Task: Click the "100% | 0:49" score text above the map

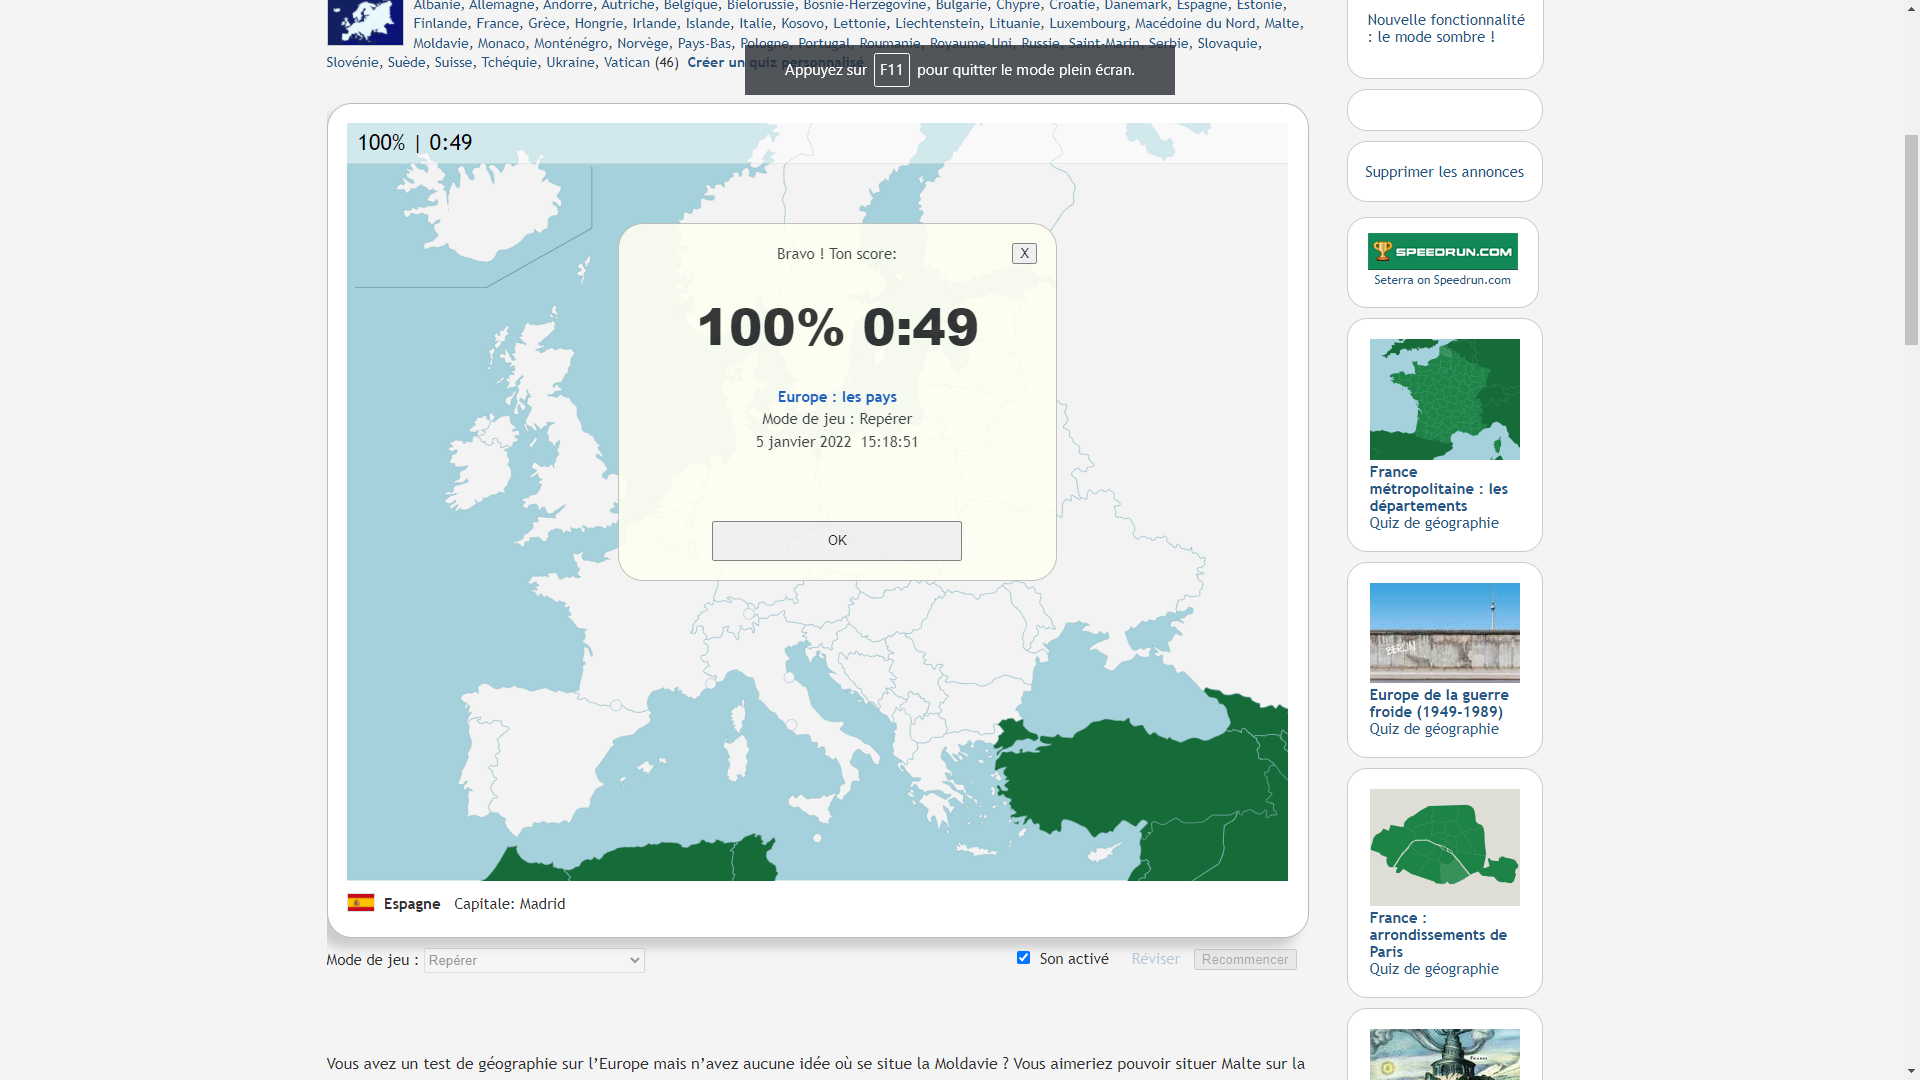Action: tap(415, 143)
